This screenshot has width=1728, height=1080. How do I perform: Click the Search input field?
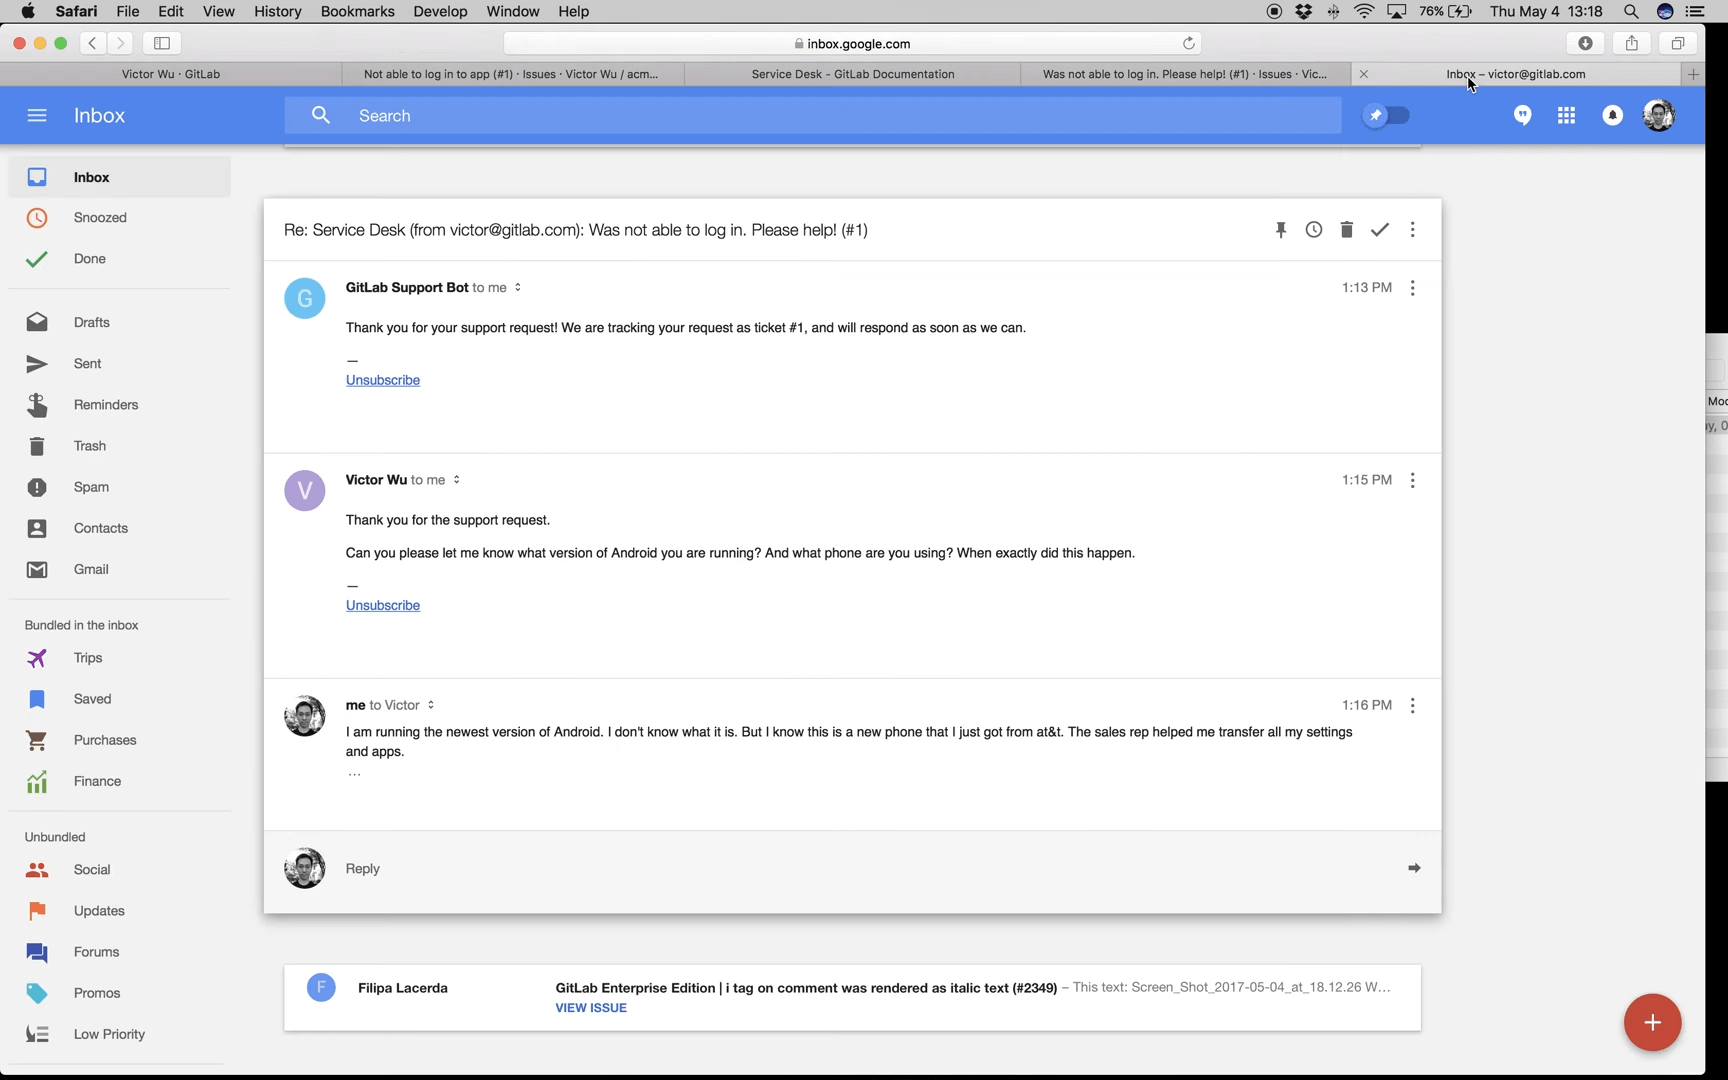[x=813, y=116]
